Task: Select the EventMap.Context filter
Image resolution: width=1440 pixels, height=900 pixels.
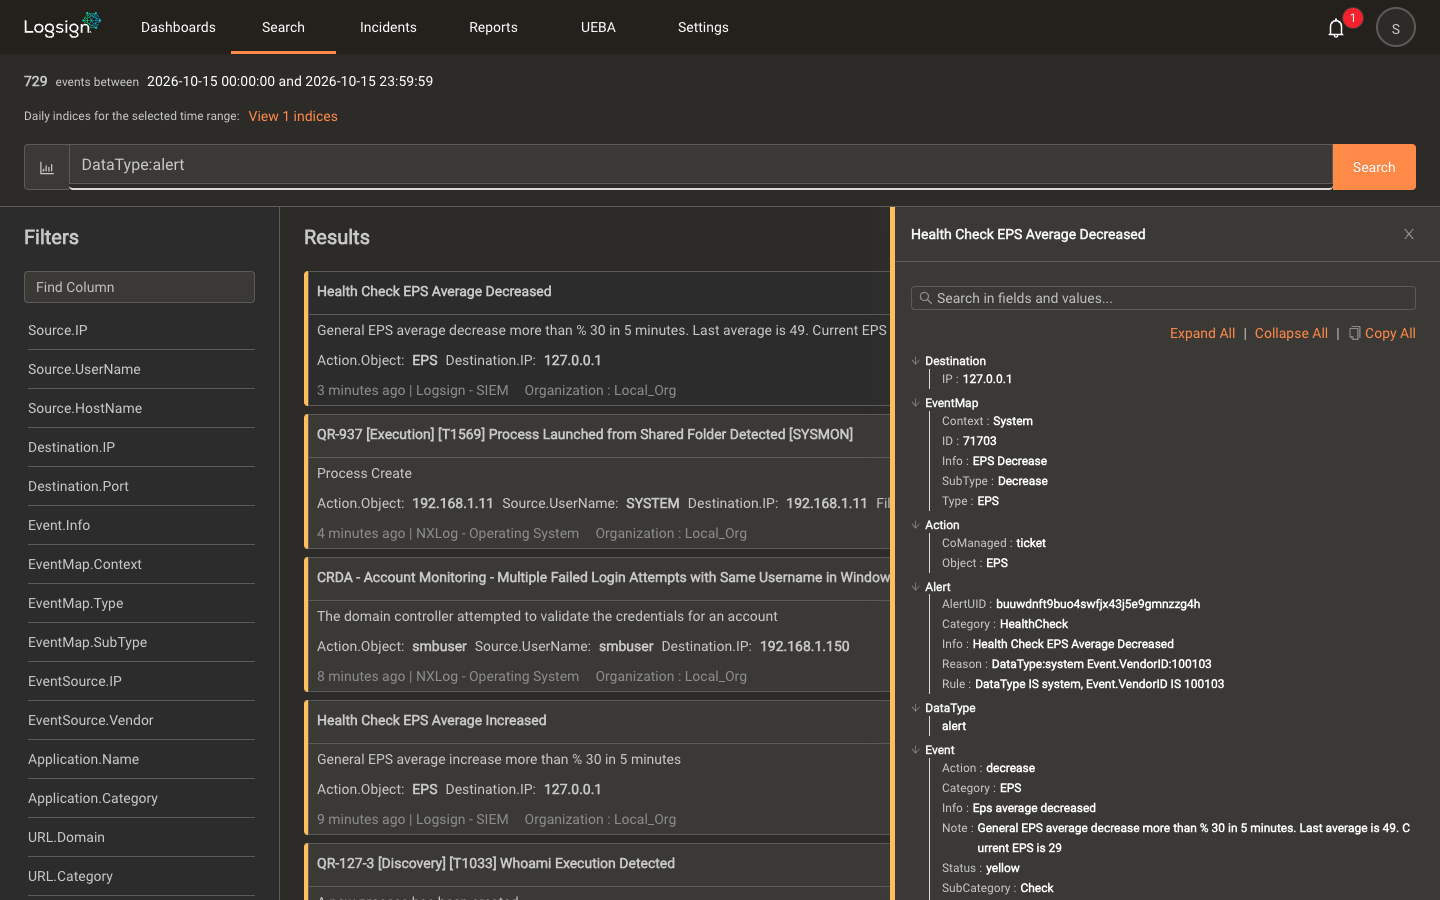Action: [x=85, y=564]
